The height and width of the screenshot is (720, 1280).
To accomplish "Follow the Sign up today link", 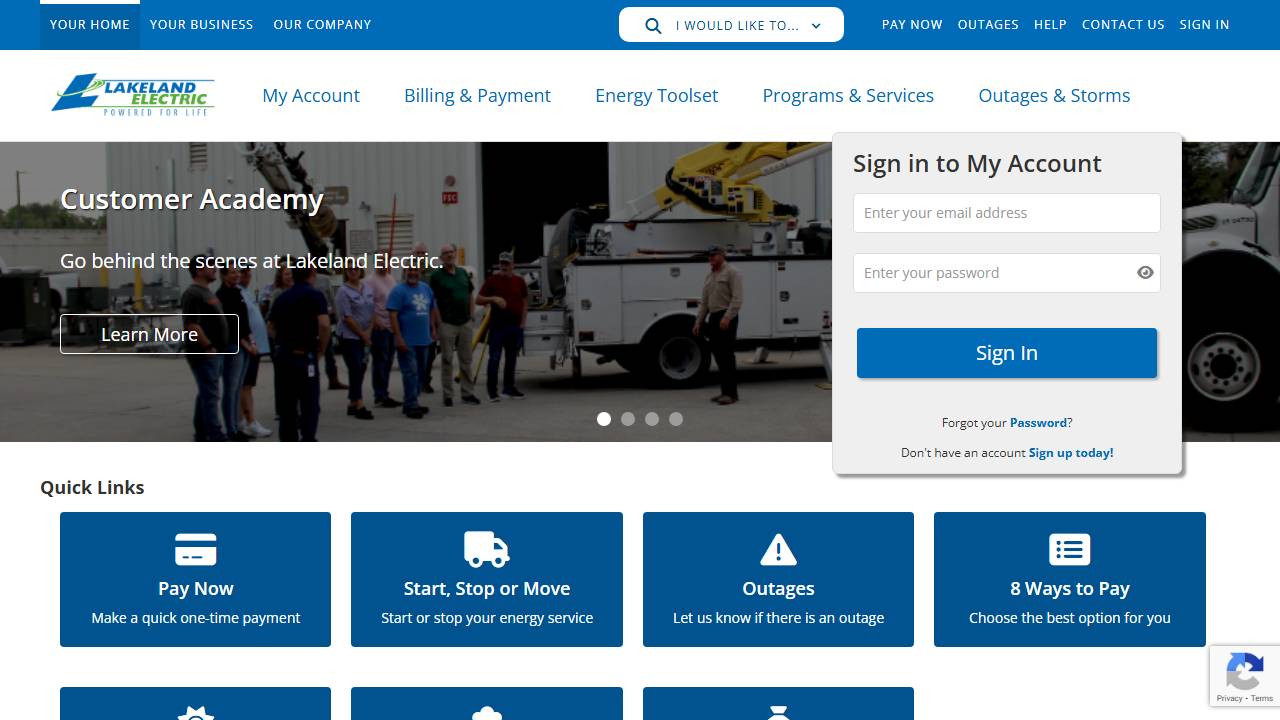I will click(1070, 453).
